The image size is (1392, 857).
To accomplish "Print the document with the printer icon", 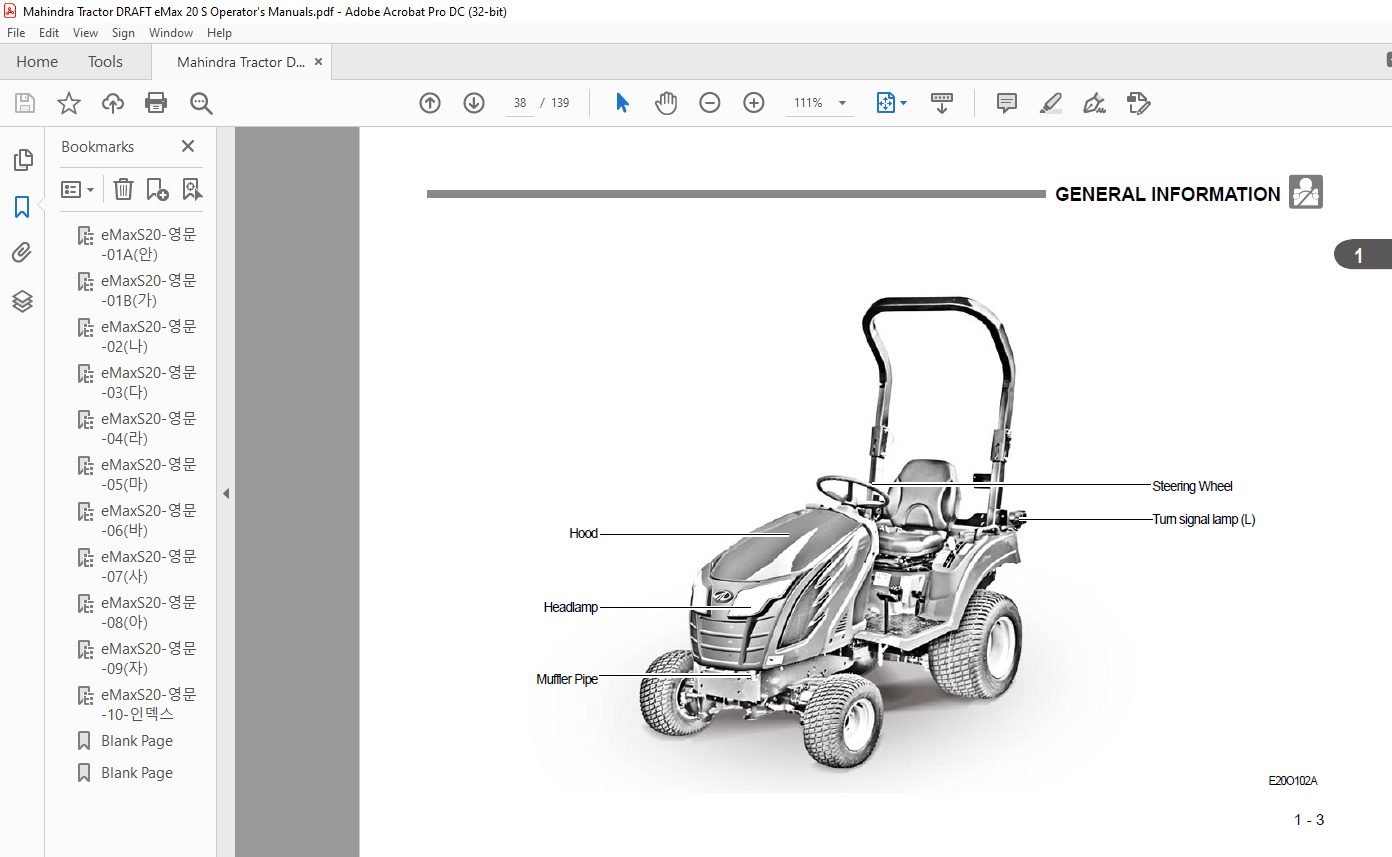I will pos(156,103).
